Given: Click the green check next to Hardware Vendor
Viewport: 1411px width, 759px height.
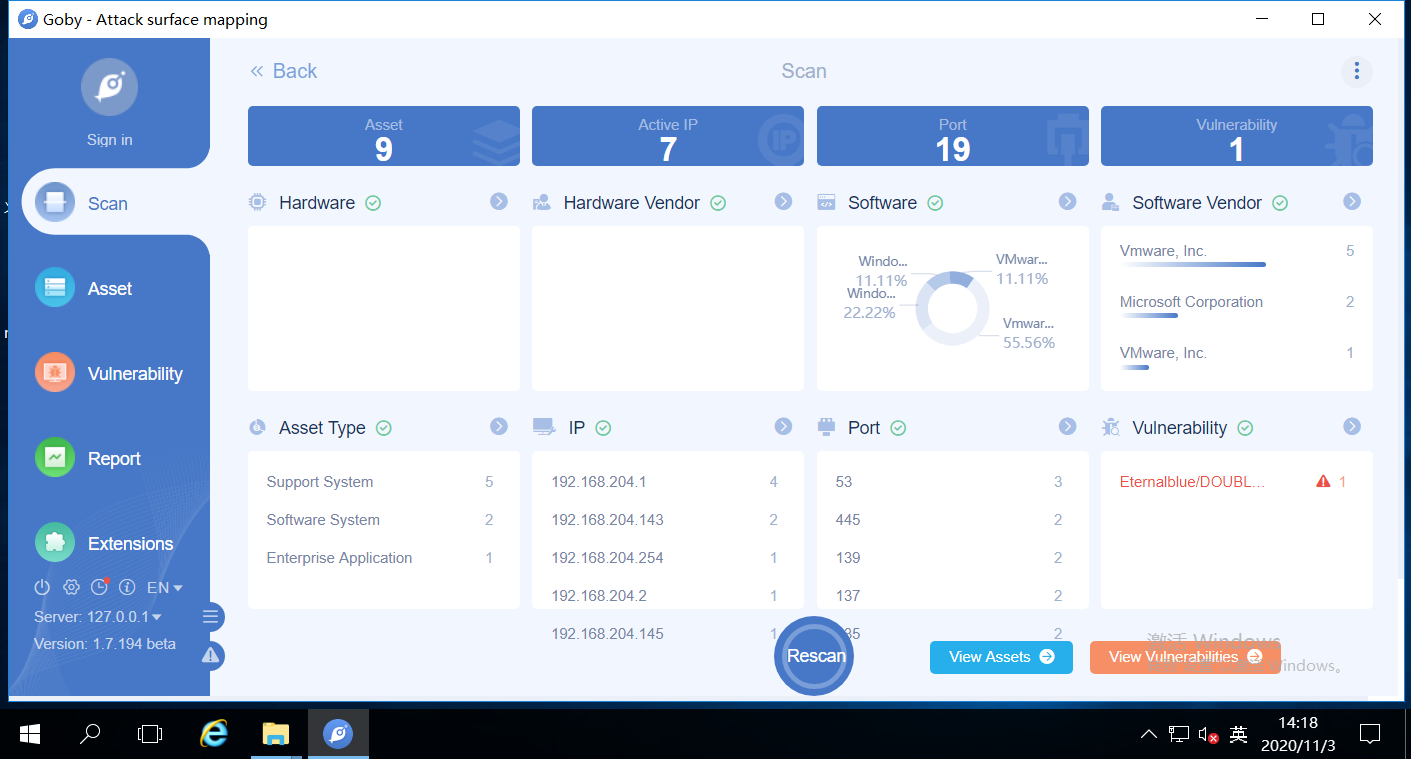Looking at the screenshot, I should tap(718, 203).
